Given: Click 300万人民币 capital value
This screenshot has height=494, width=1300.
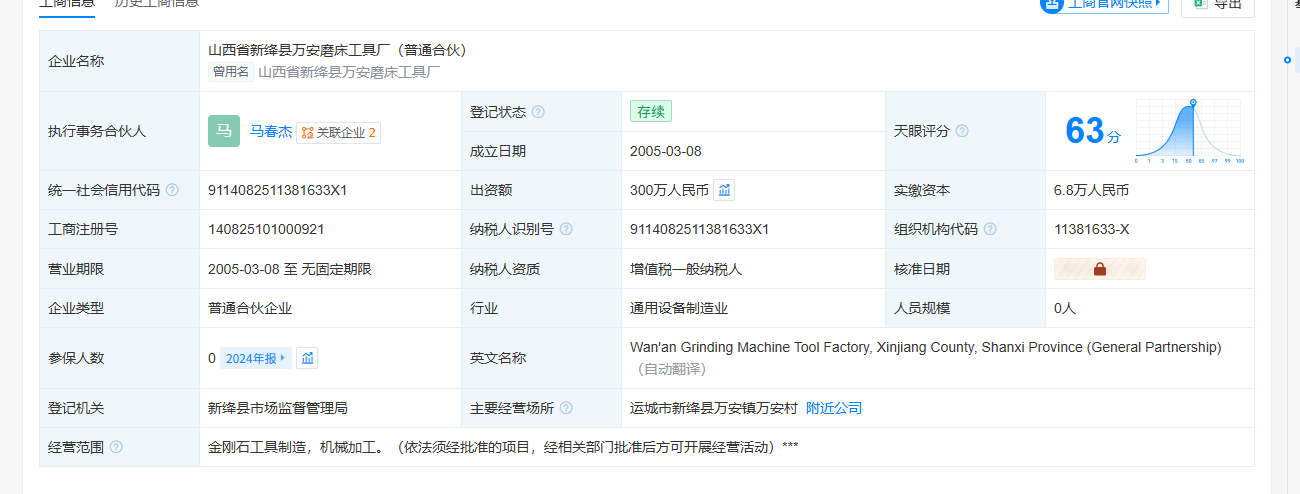Looking at the screenshot, I should click(669, 190).
